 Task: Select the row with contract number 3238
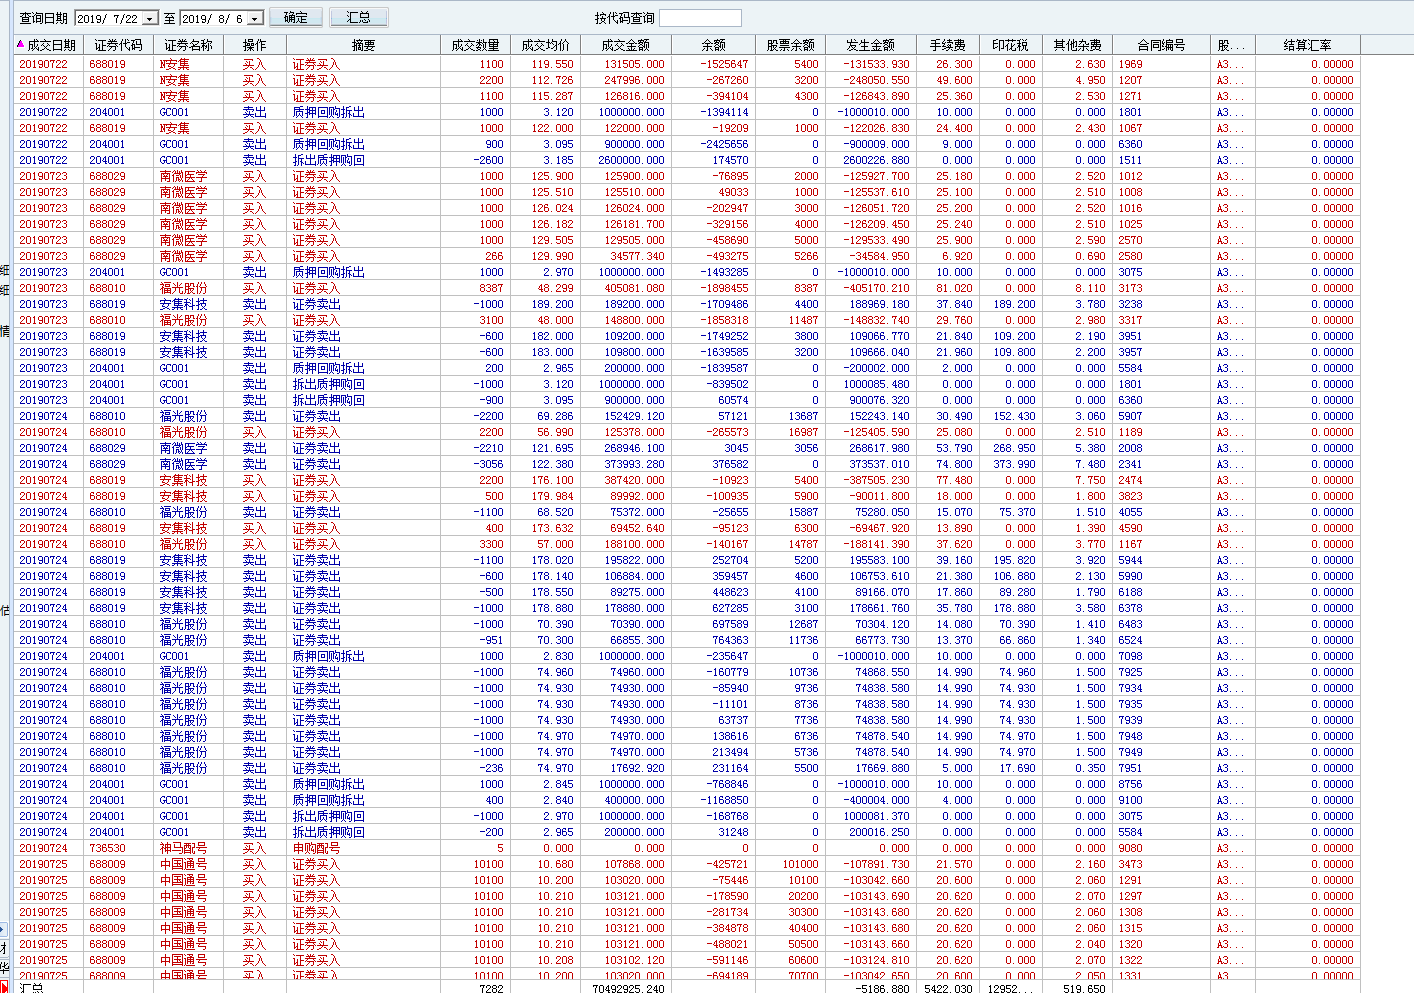[x=687, y=304]
